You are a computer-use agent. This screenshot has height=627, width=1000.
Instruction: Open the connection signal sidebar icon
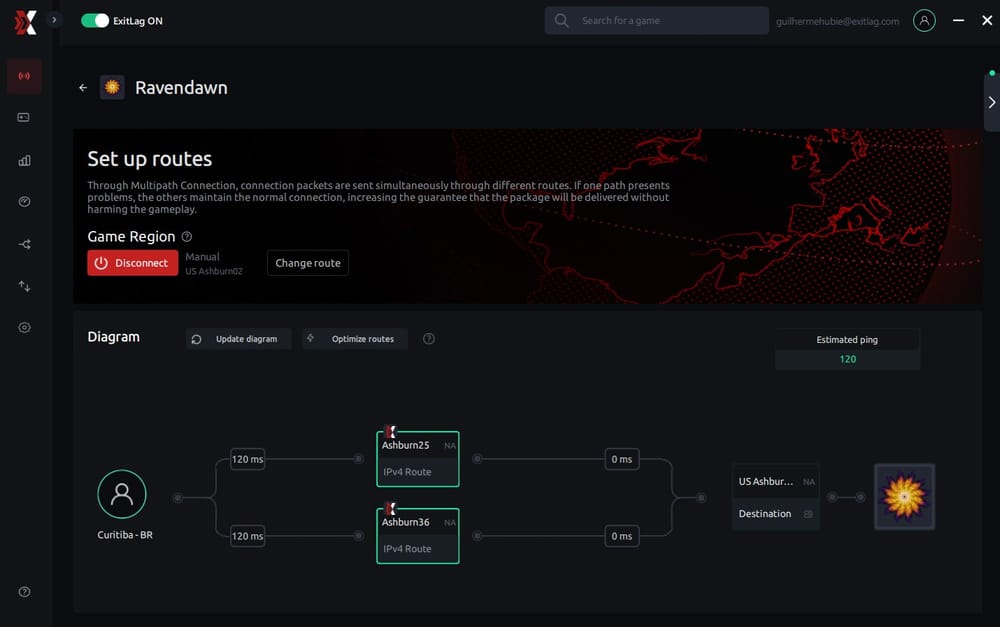click(x=24, y=76)
